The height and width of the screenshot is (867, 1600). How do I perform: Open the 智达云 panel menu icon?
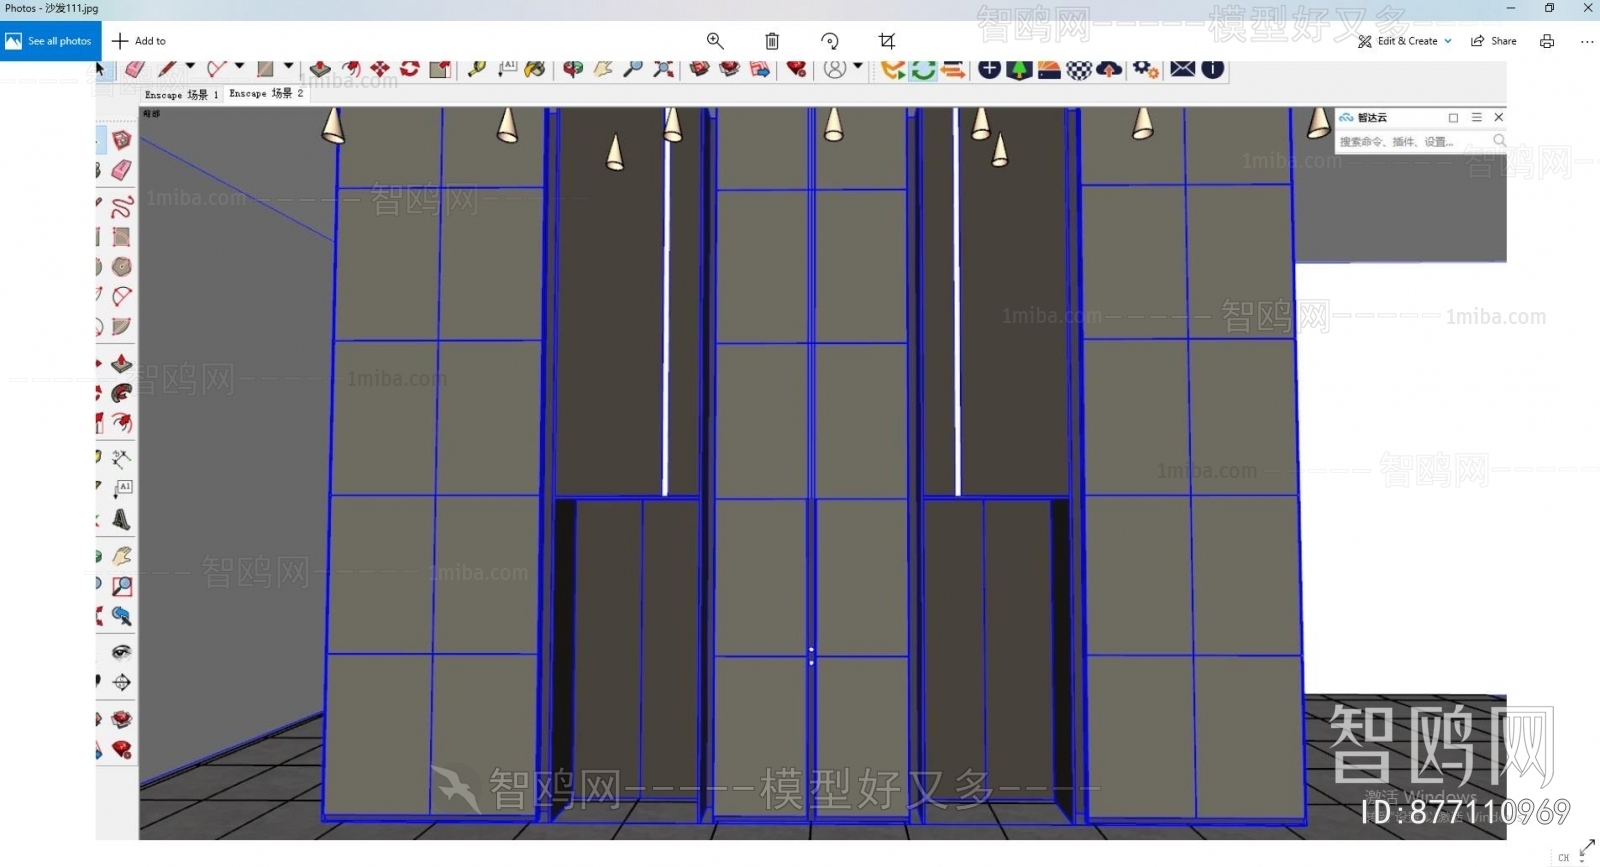pos(1476,117)
